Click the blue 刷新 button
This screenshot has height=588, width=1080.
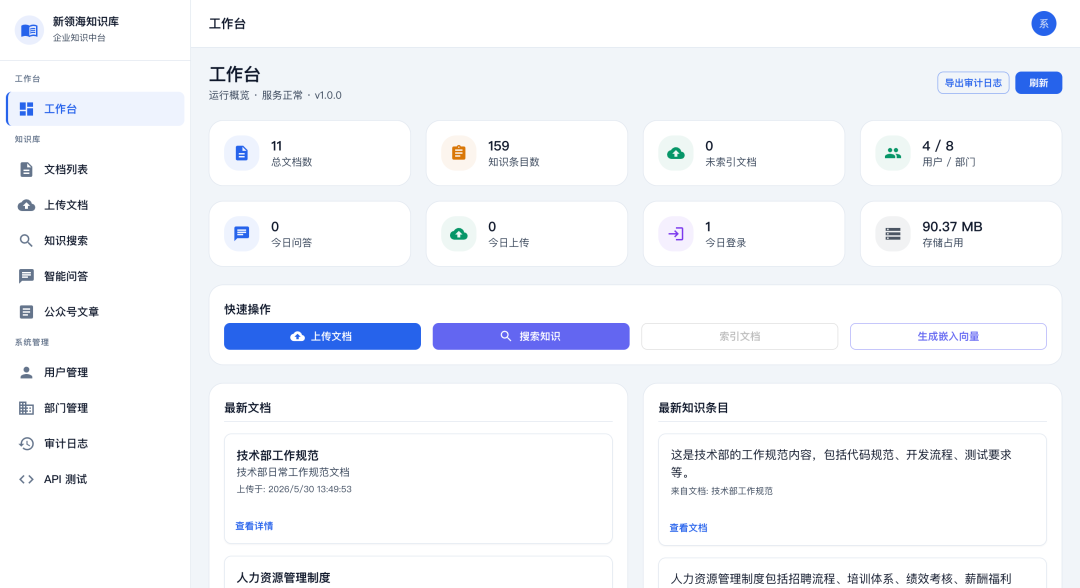(x=1039, y=83)
